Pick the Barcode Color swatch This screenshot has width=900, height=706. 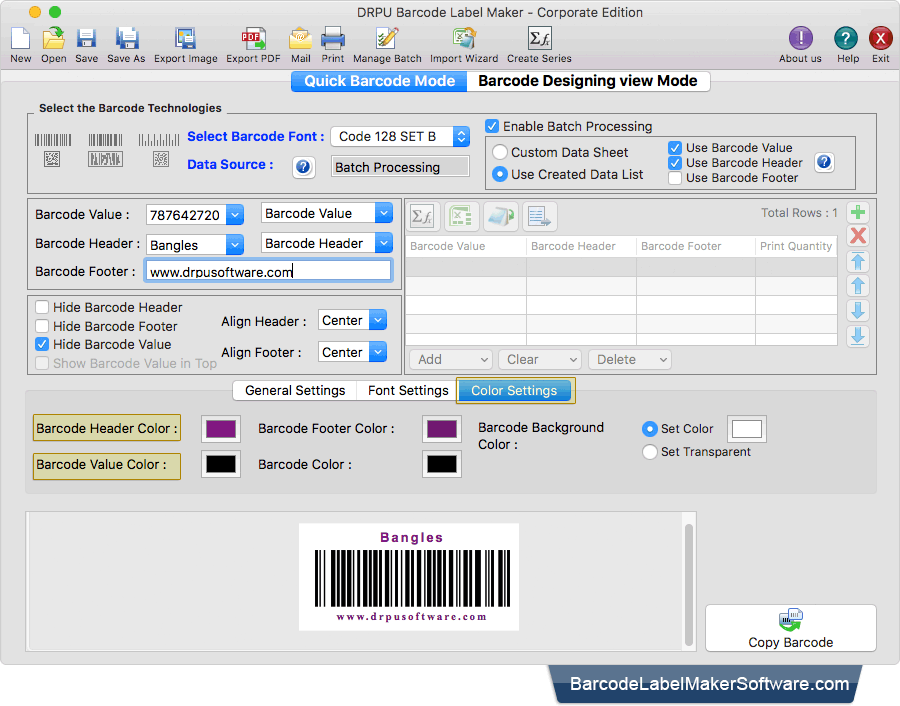(442, 464)
